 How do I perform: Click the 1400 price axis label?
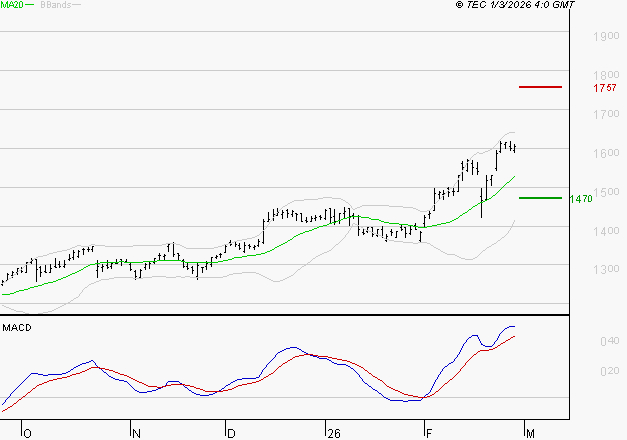[606, 231]
